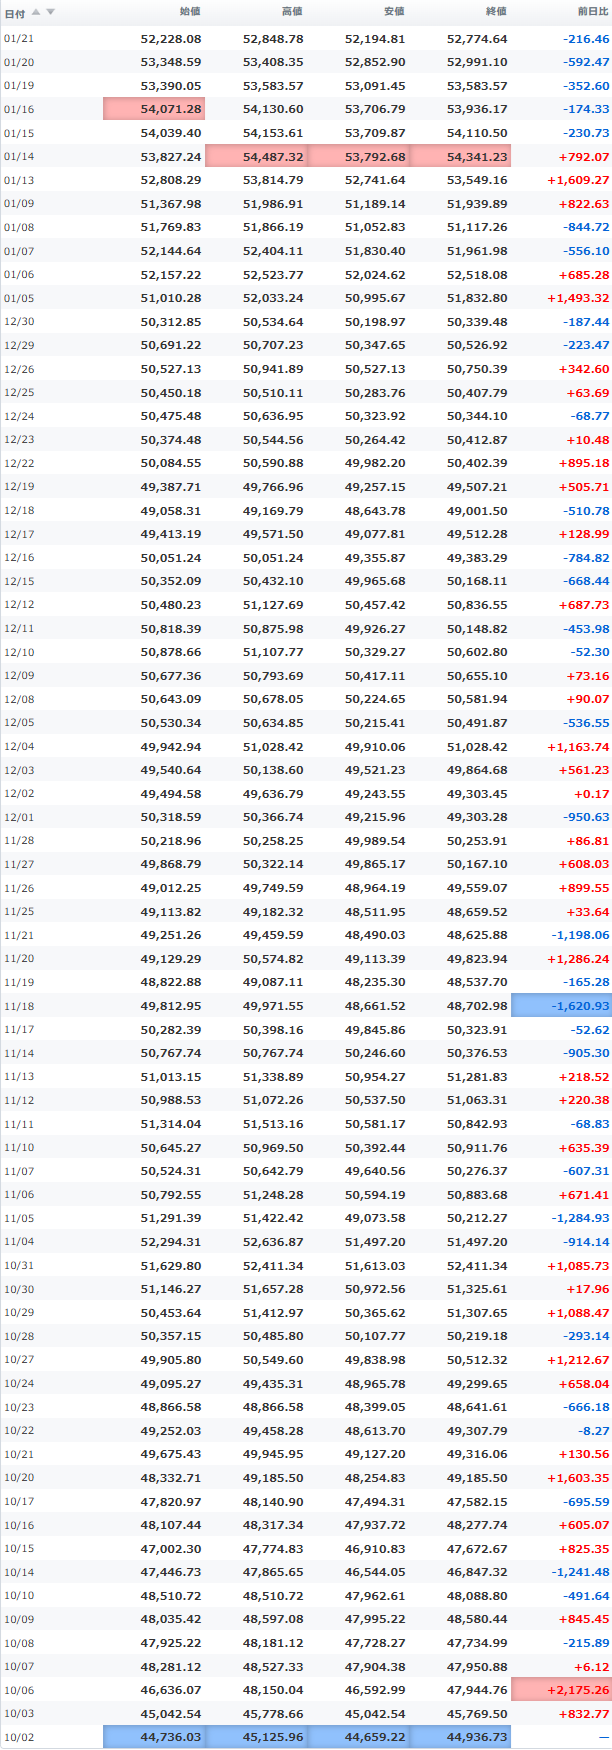The image size is (612, 1750).
Task: Sort dates descending with the down arrow
Action: pos(50,12)
